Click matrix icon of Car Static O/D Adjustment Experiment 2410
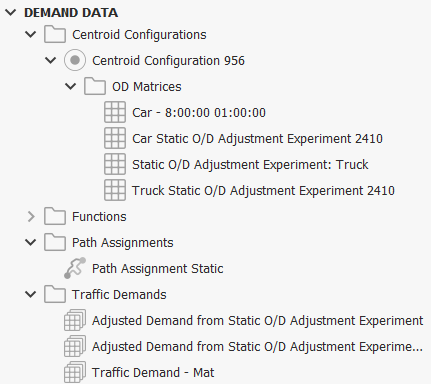Viewport: 431px width, 384px height. click(x=115, y=138)
